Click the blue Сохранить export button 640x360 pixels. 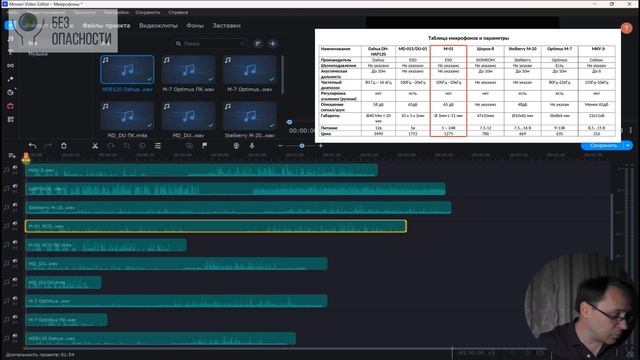click(603, 146)
